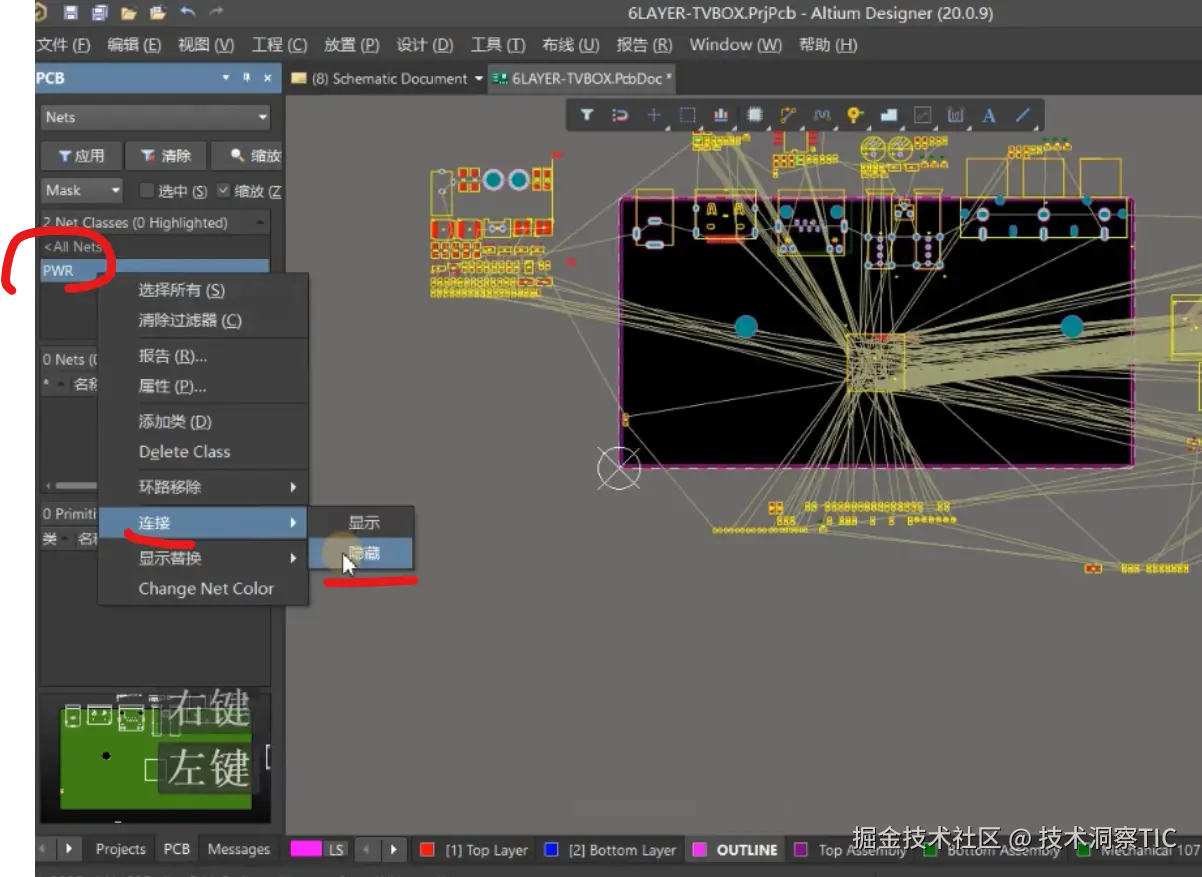1202x877 pixels.
Task: Select the 连接 context menu item
Action: click(203, 523)
